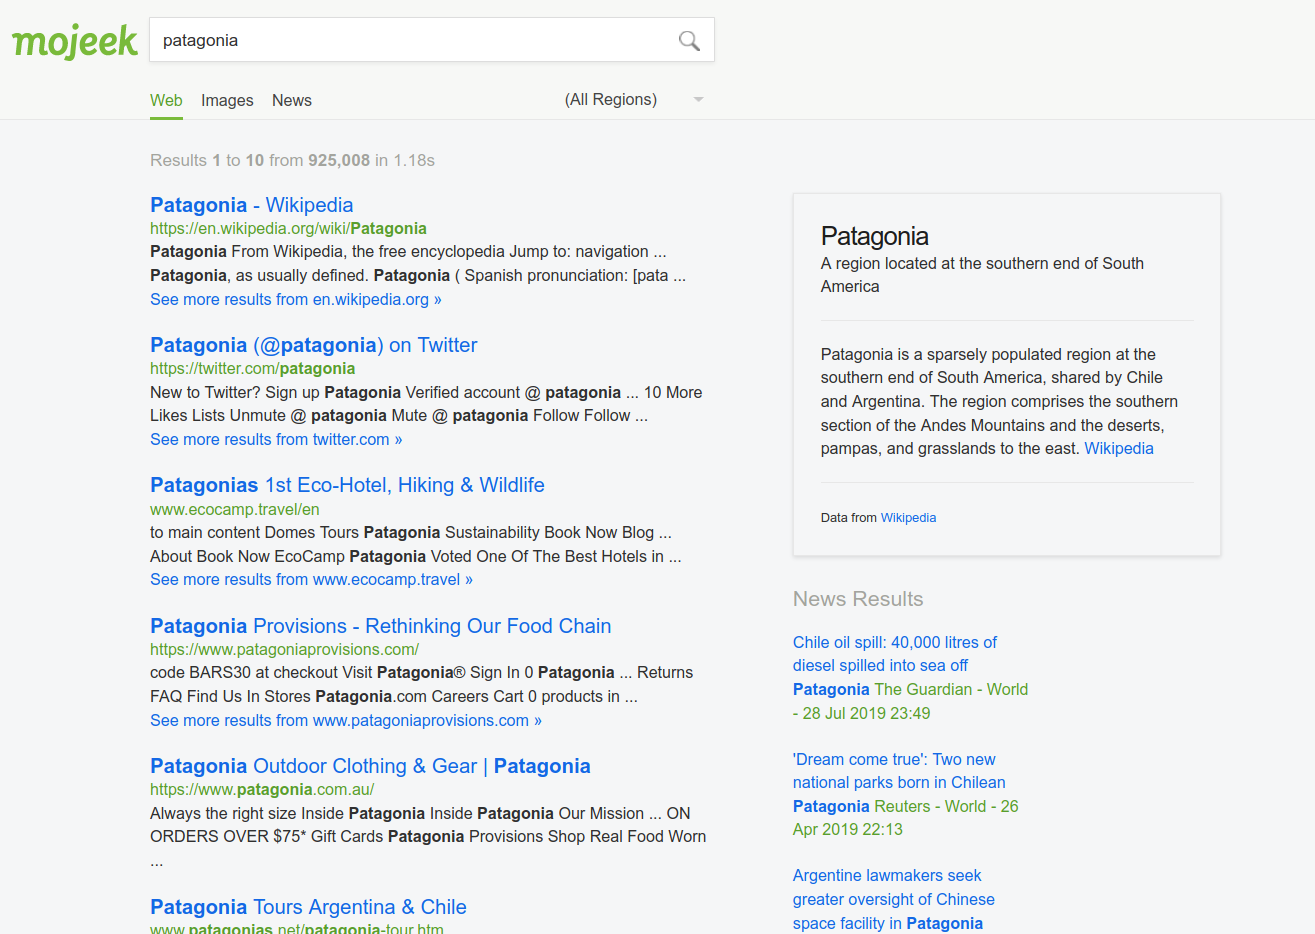
Task: Click the Patagonia Provisions snippet text
Action: point(421,684)
